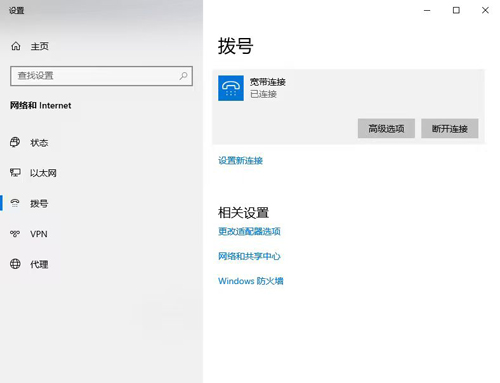Viewport: 500px width, 383px height.
Task: Click the 相关设置 heading
Action: point(243,213)
